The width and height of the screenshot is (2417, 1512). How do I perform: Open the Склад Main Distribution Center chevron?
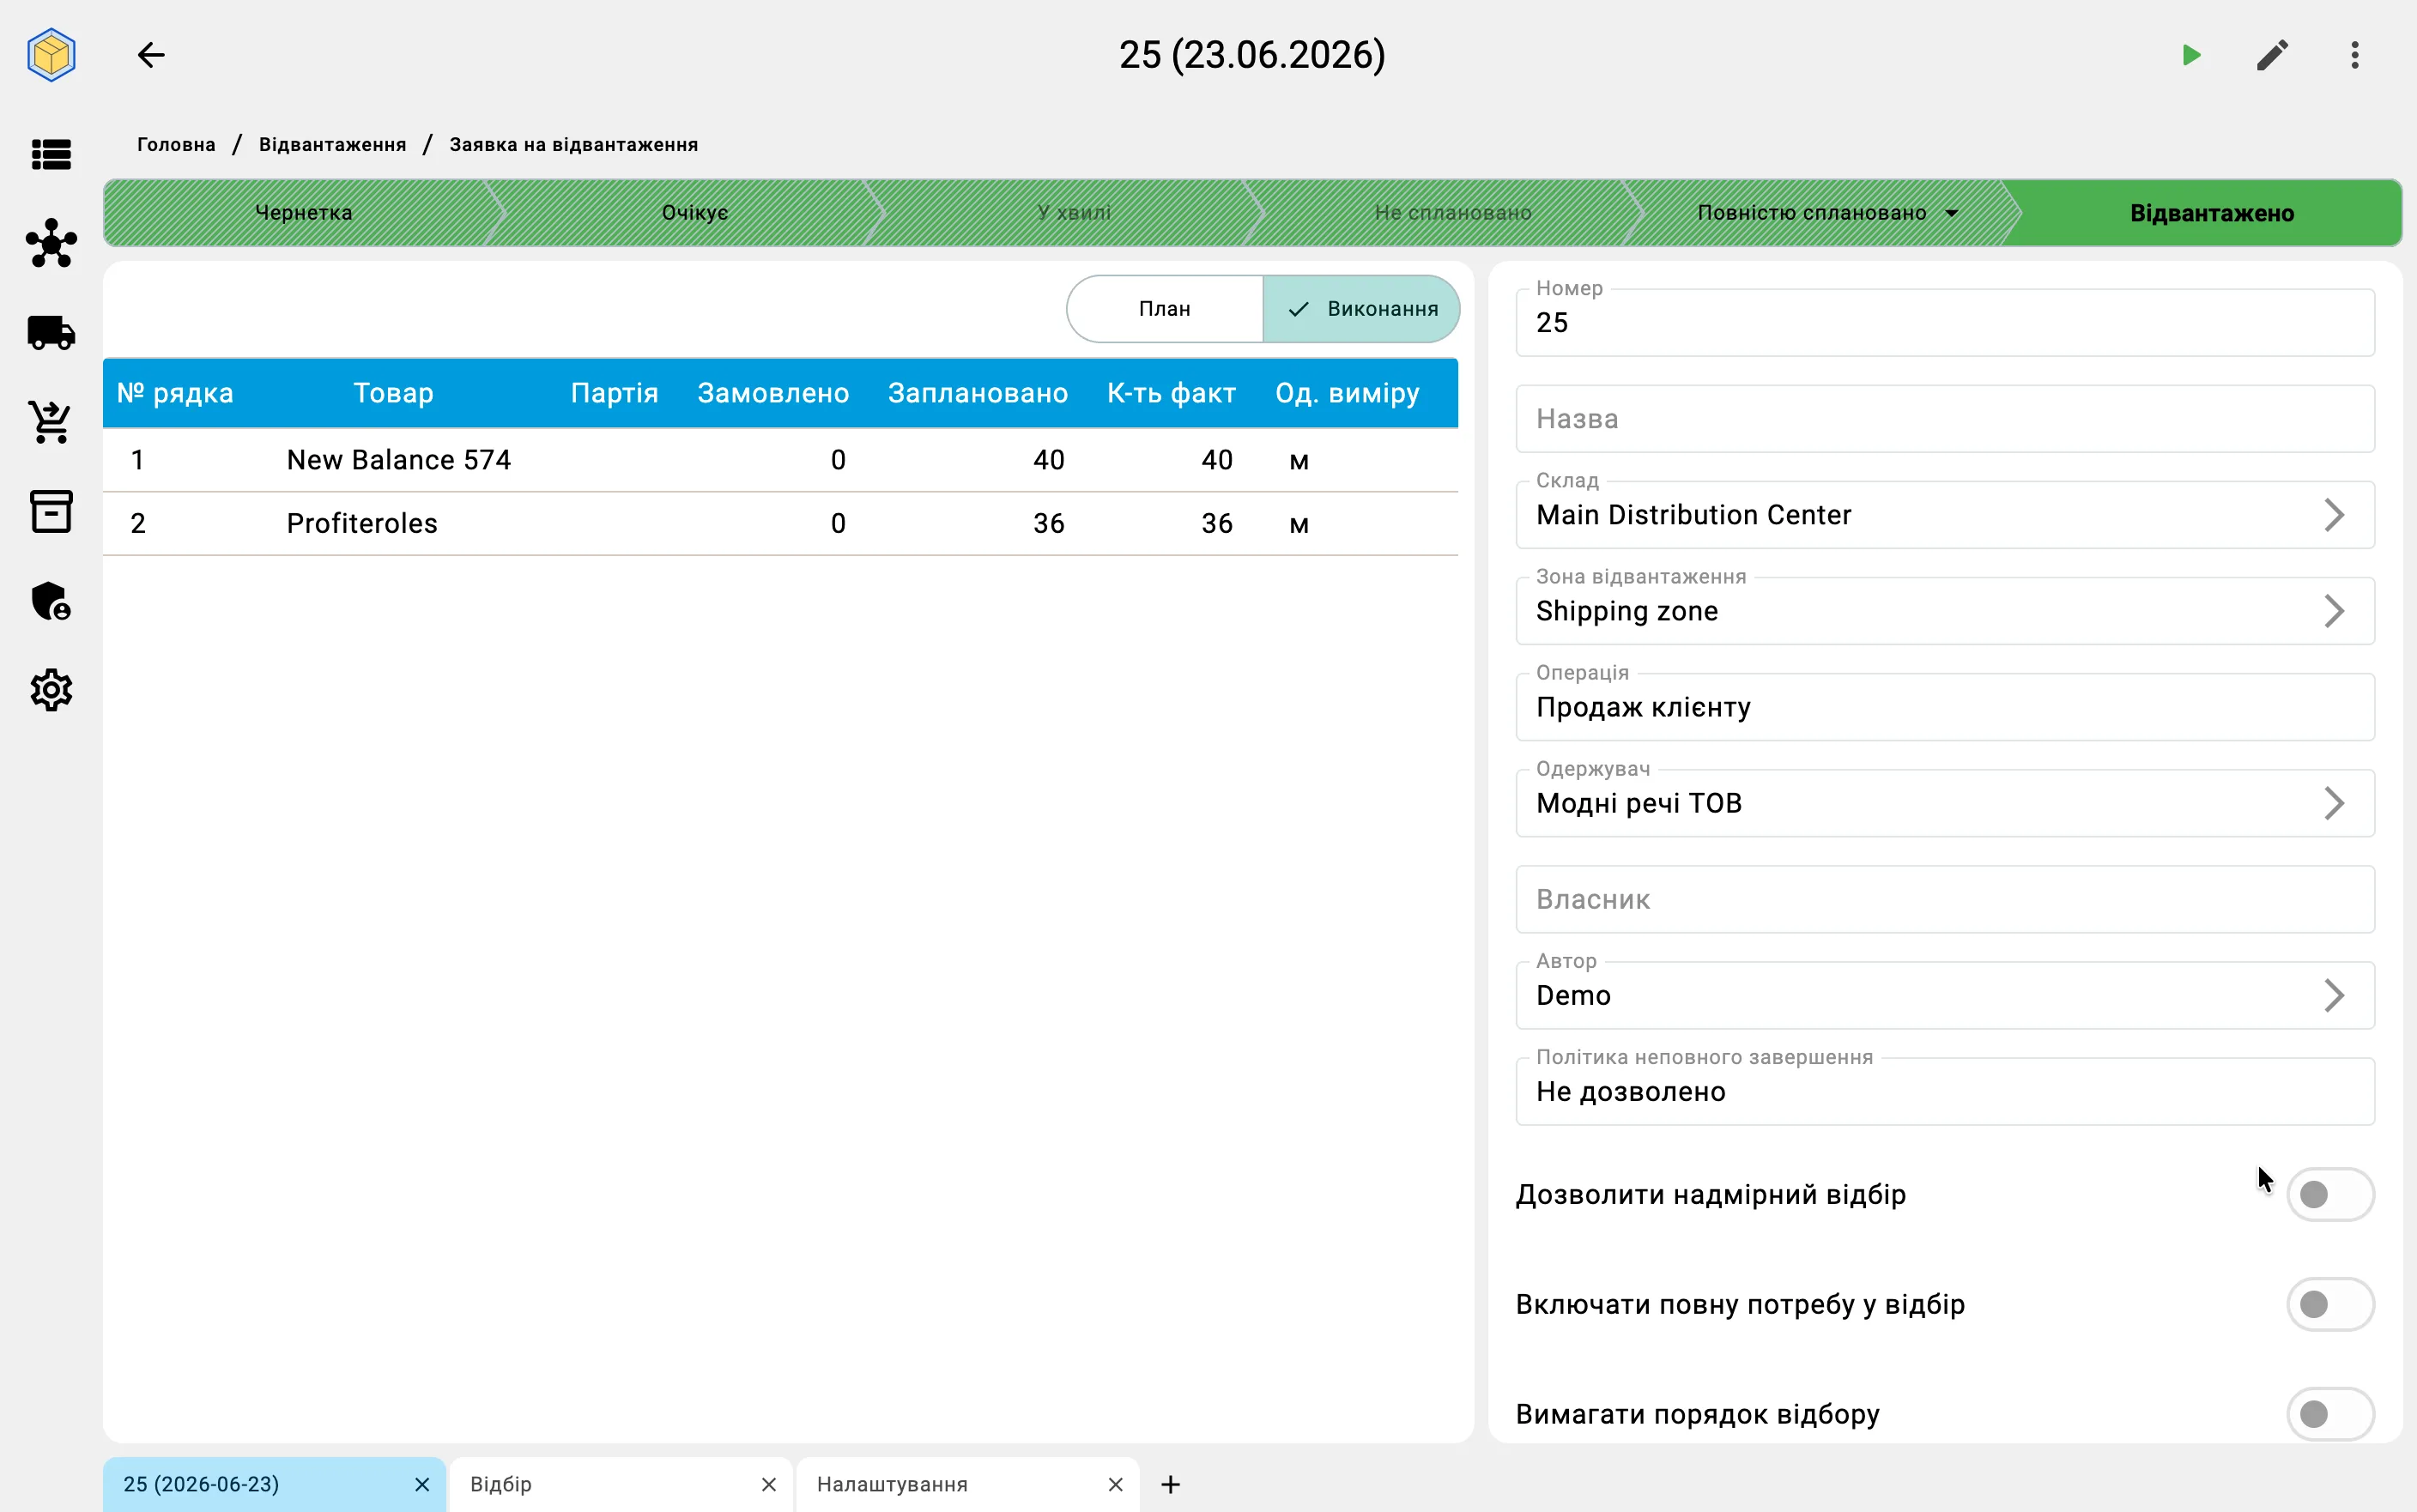(x=2333, y=515)
